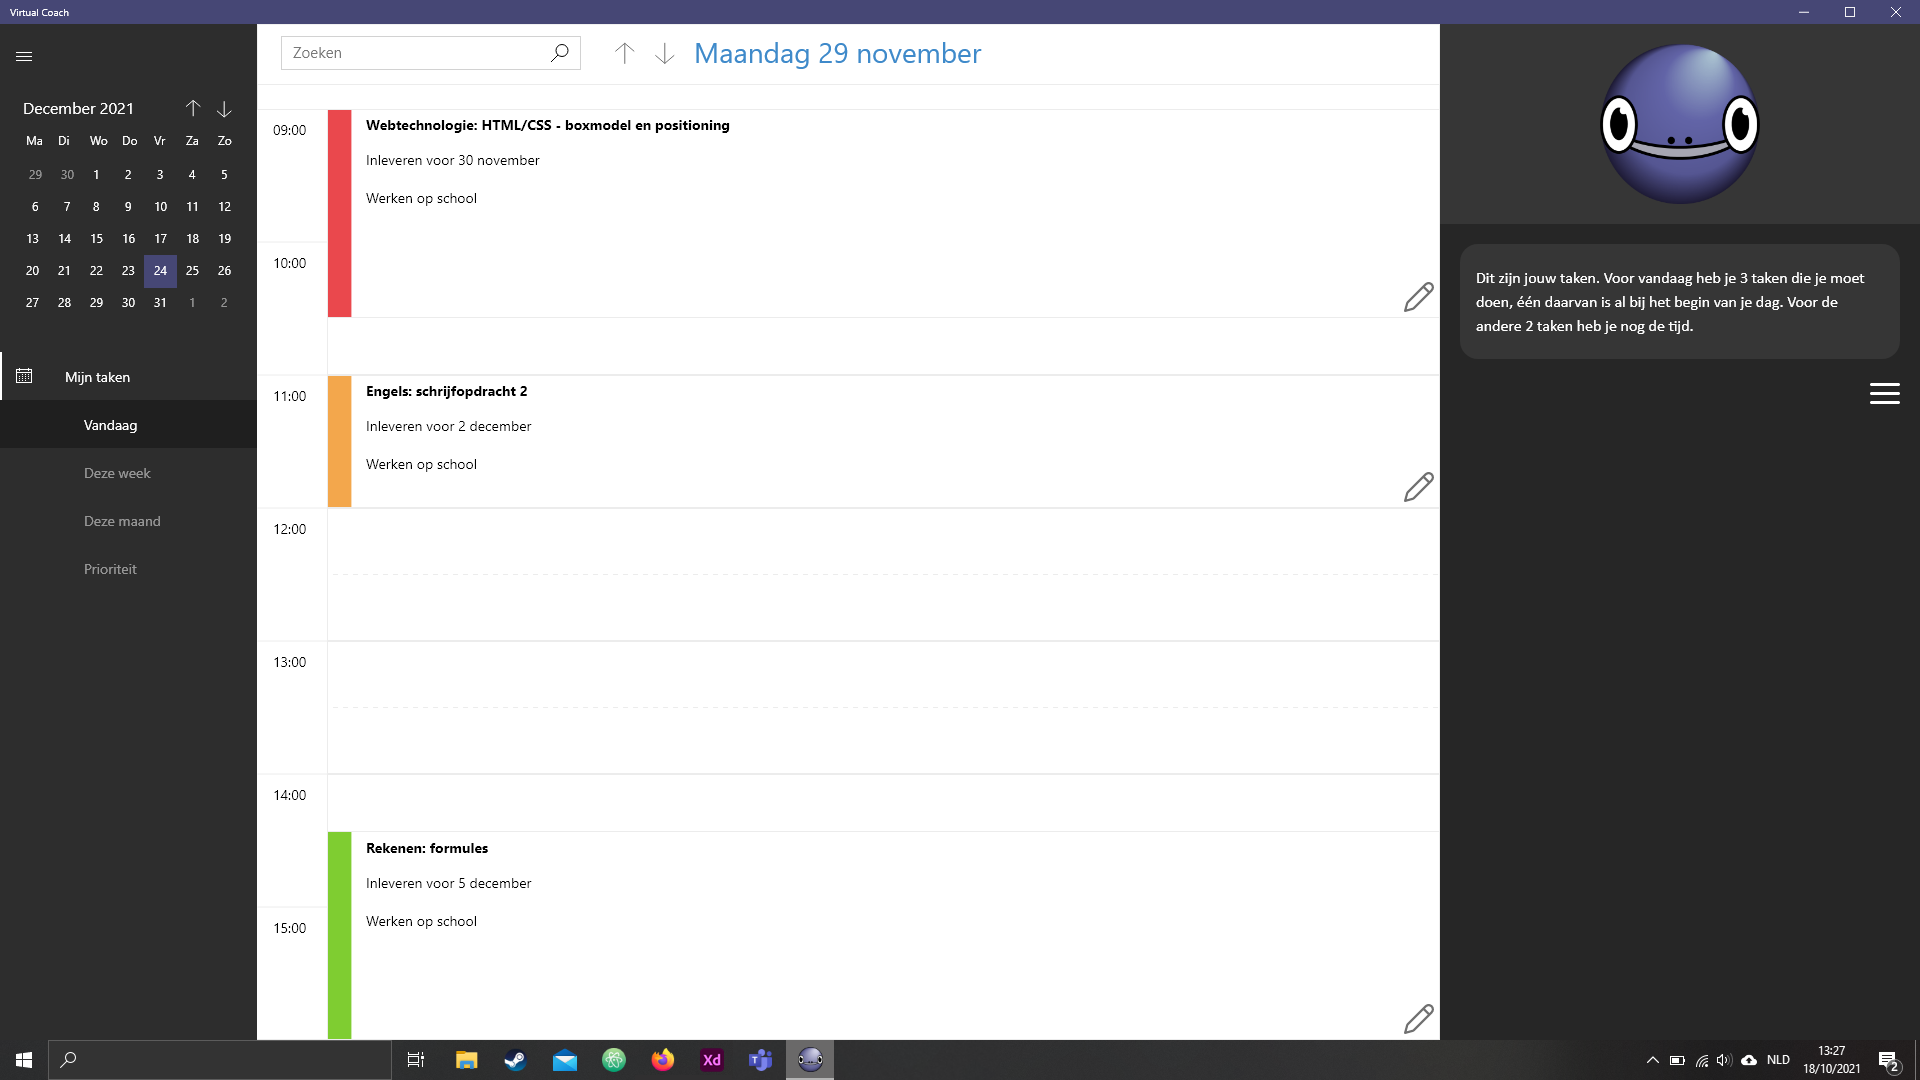The image size is (1920, 1080).
Task: Click the battery status tray icon
Action: (1677, 1060)
